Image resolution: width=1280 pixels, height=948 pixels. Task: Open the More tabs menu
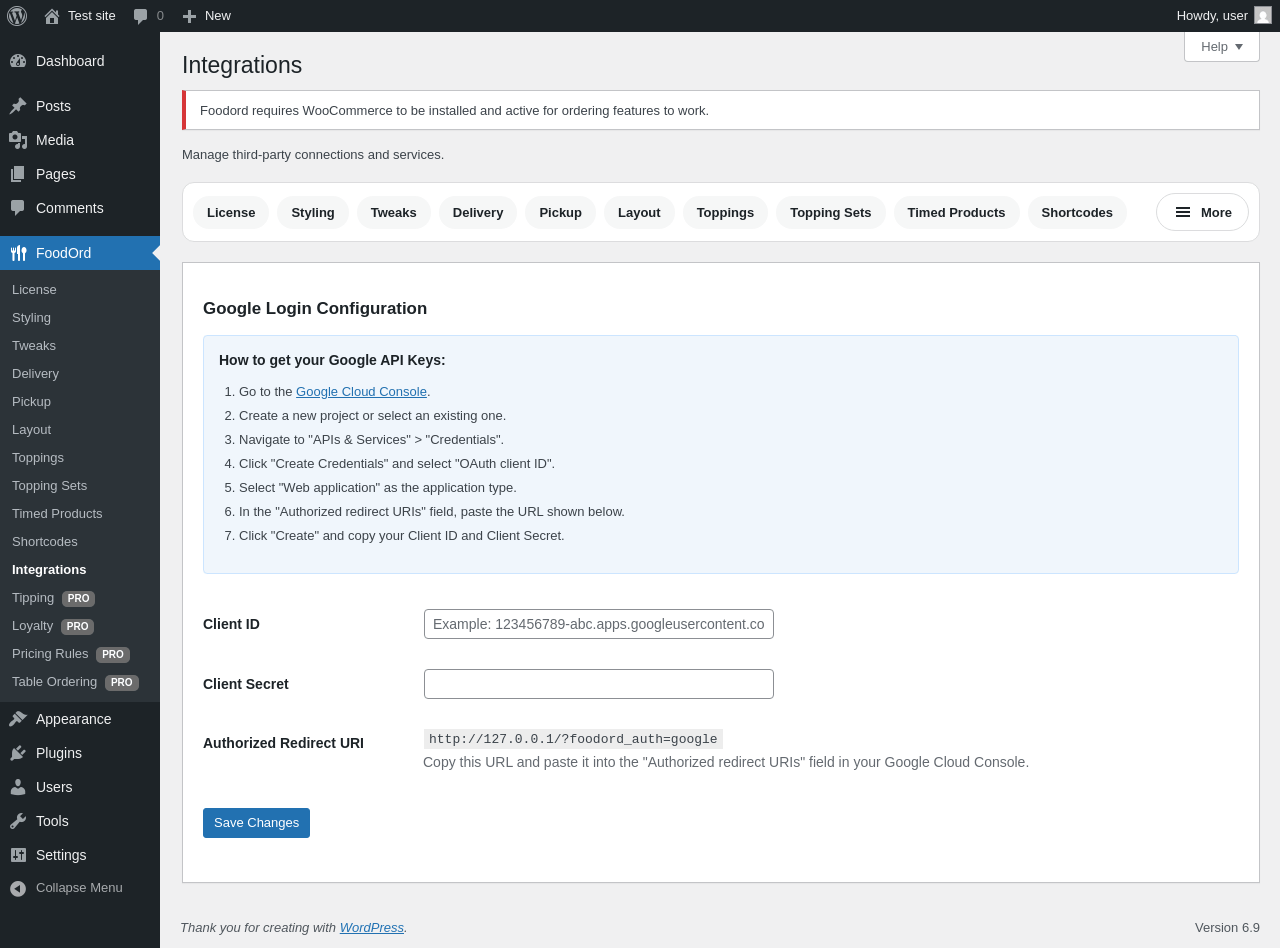tap(1202, 212)
